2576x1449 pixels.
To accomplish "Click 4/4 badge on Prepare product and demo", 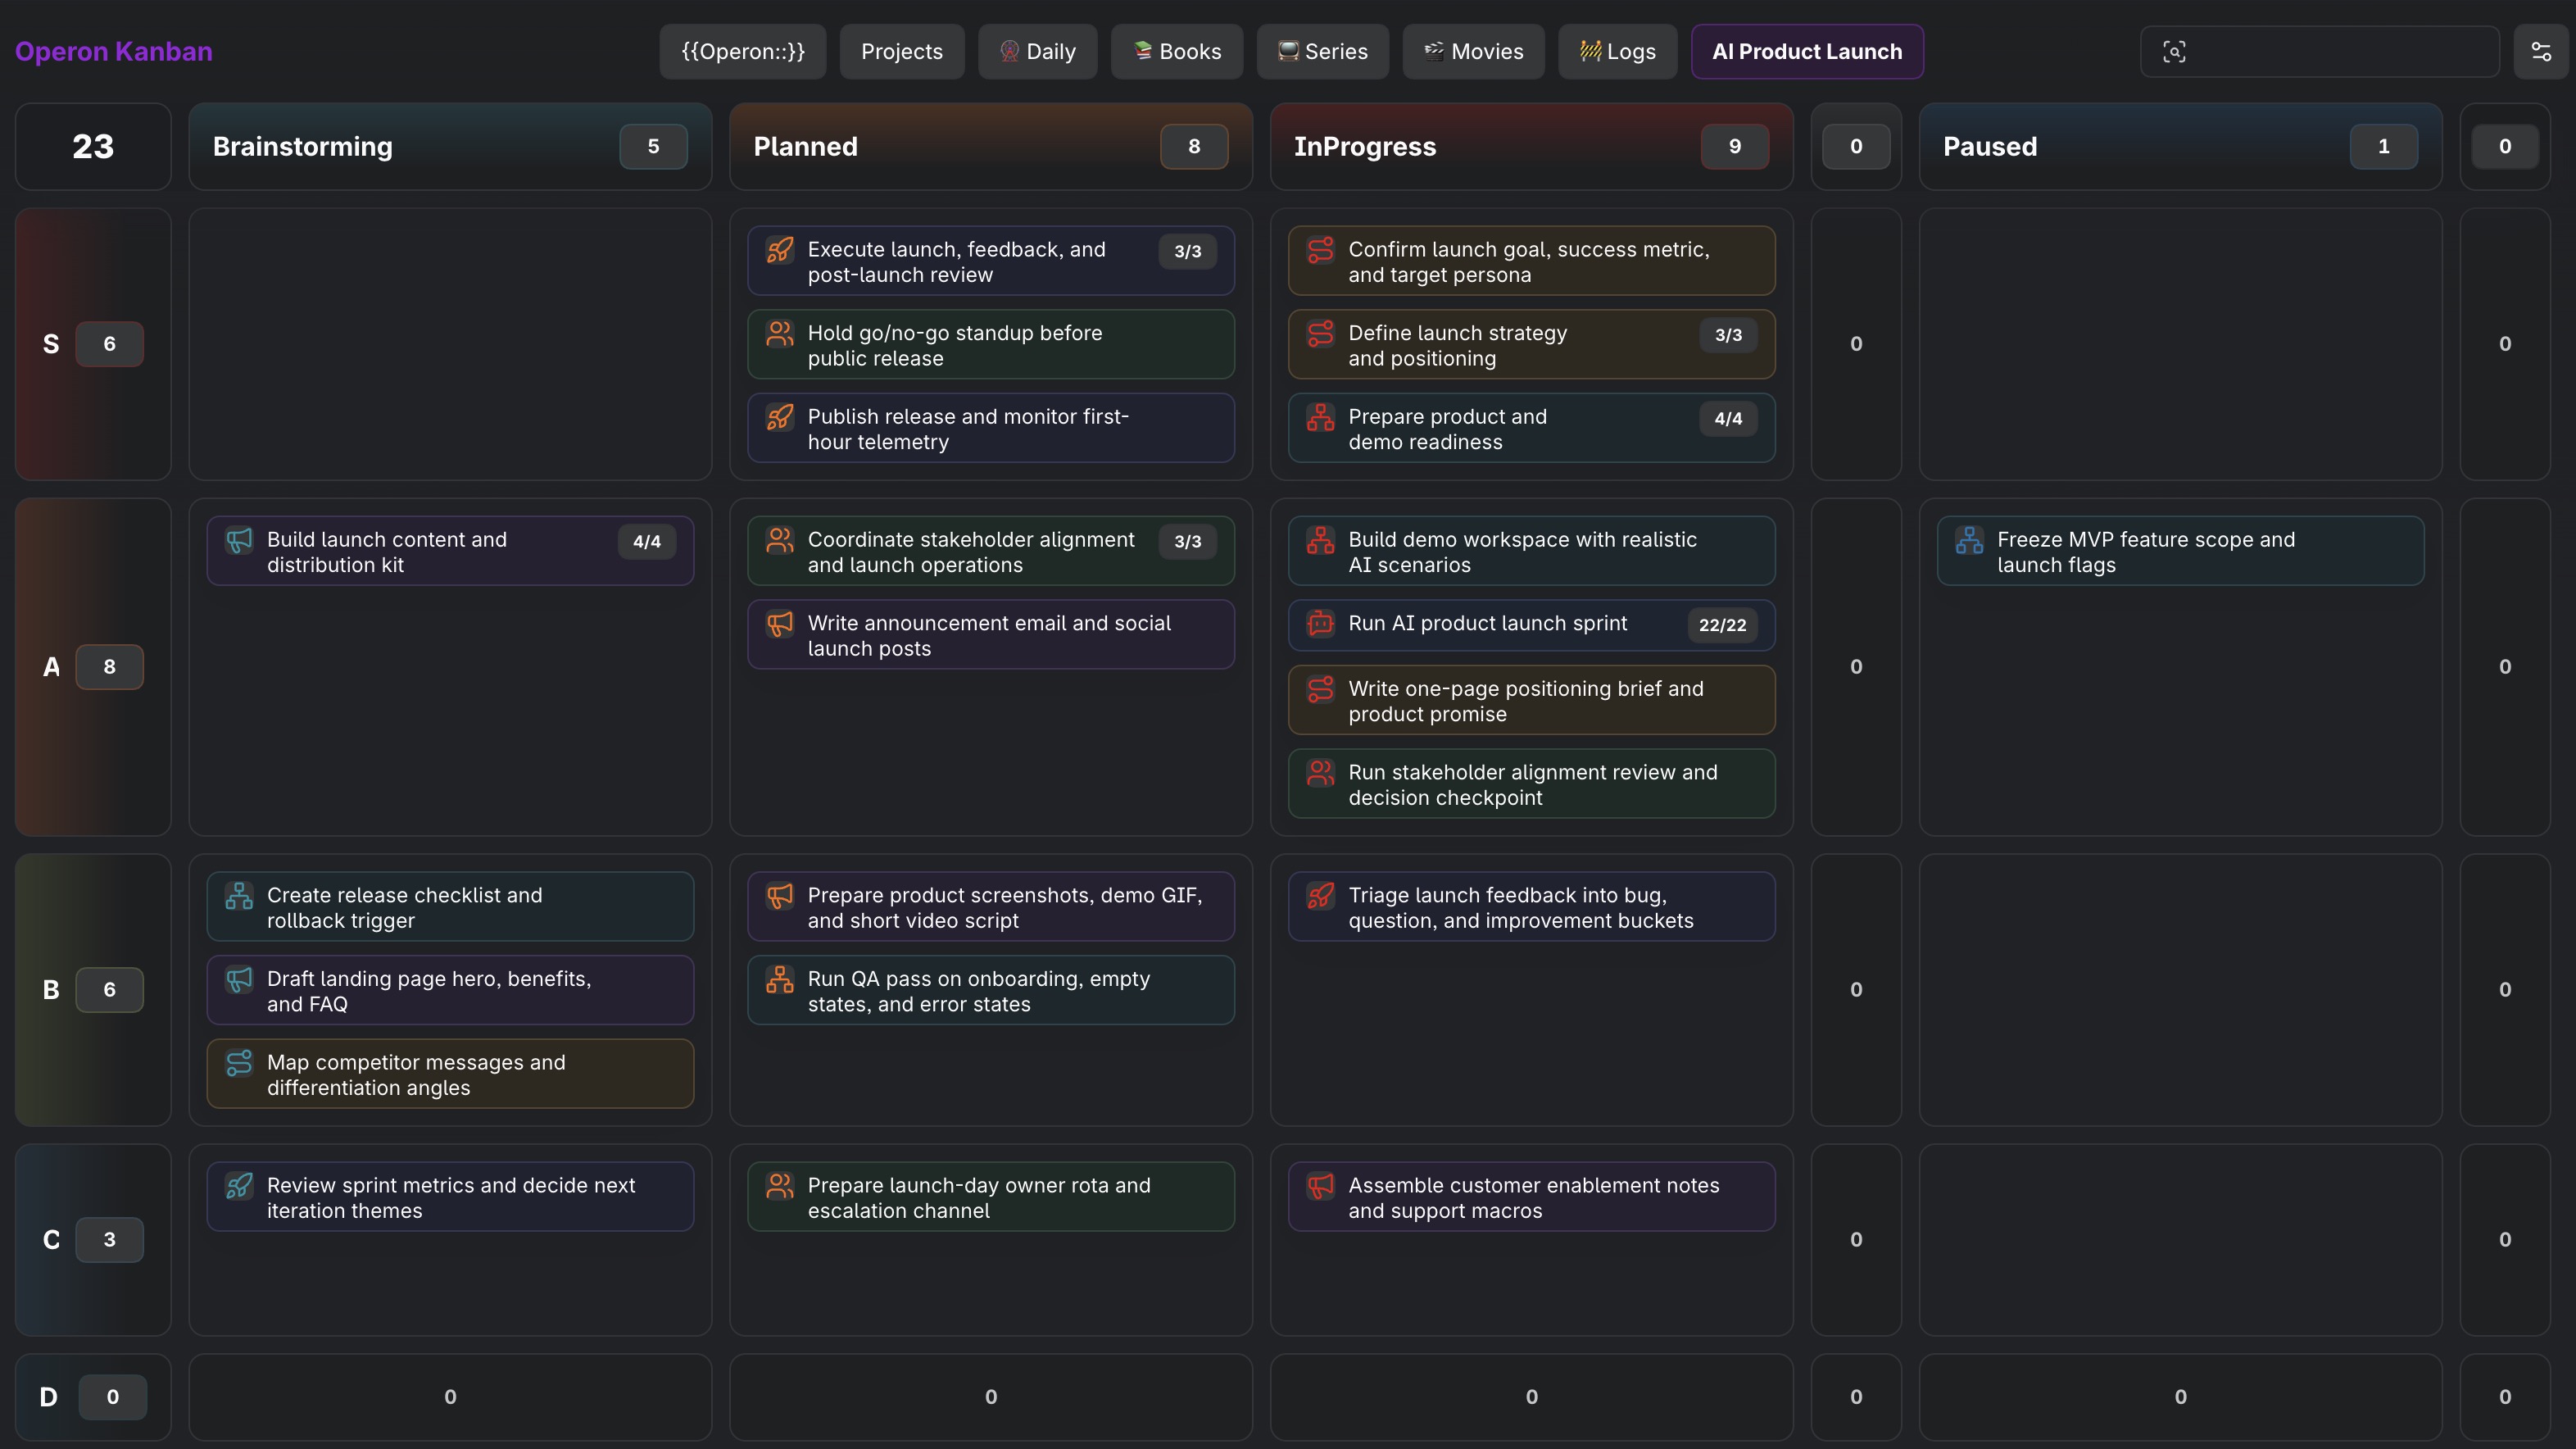I will pyautogui.click(x=1728, y=418).
